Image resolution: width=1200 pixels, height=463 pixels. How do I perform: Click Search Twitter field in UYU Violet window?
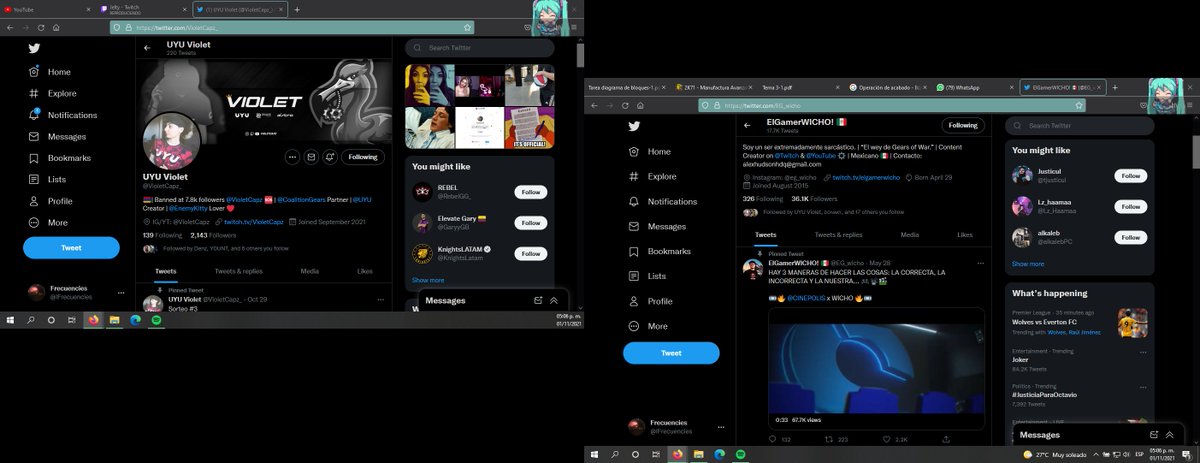click(x=480, y=48)
